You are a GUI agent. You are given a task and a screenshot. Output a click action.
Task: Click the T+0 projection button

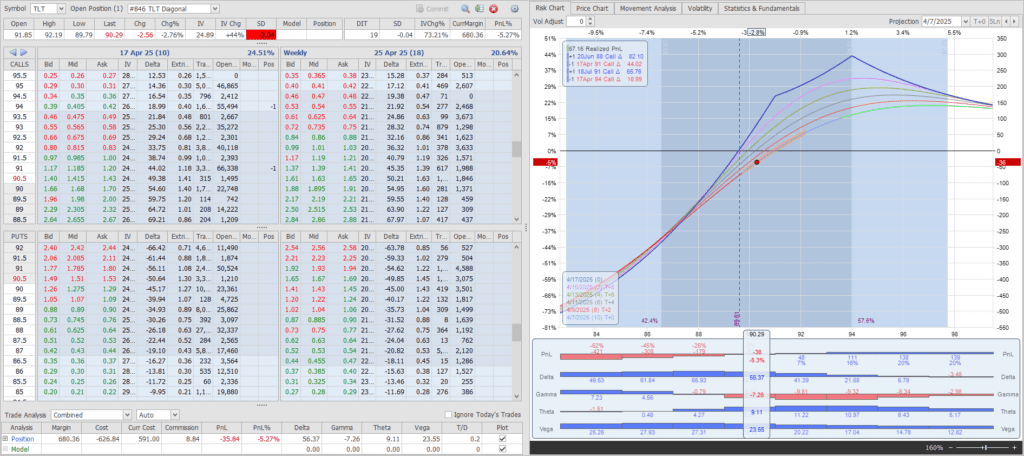[x=980, y=21]
